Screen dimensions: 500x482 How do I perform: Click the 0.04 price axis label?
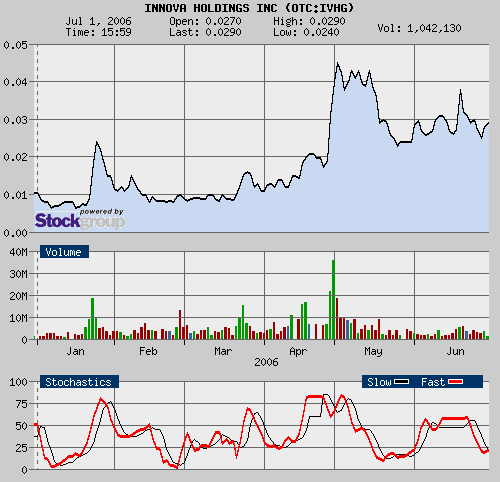coord(15,82)
